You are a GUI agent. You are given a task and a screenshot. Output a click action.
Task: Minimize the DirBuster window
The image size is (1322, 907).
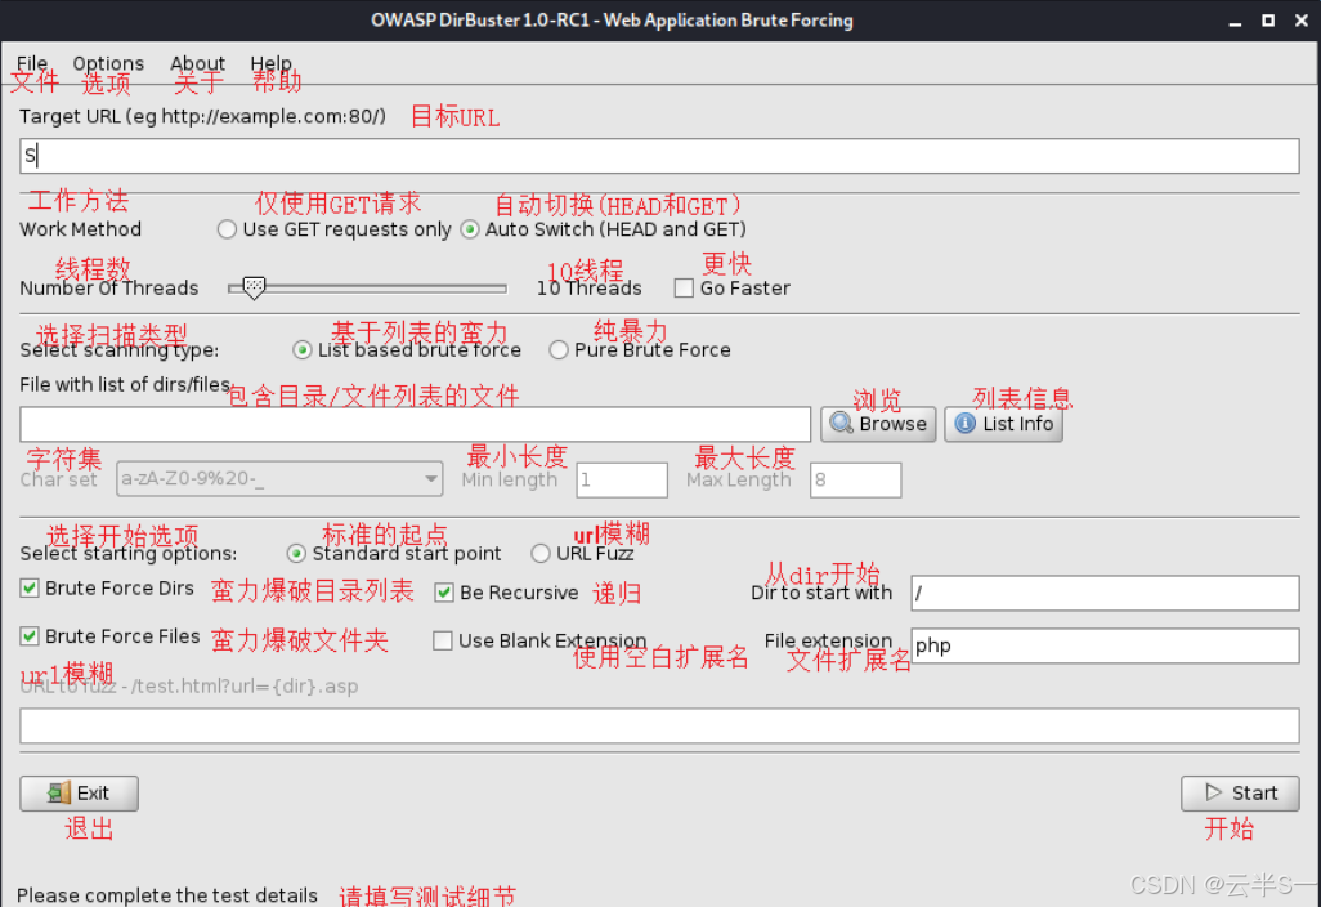(x=1236, y=21)
